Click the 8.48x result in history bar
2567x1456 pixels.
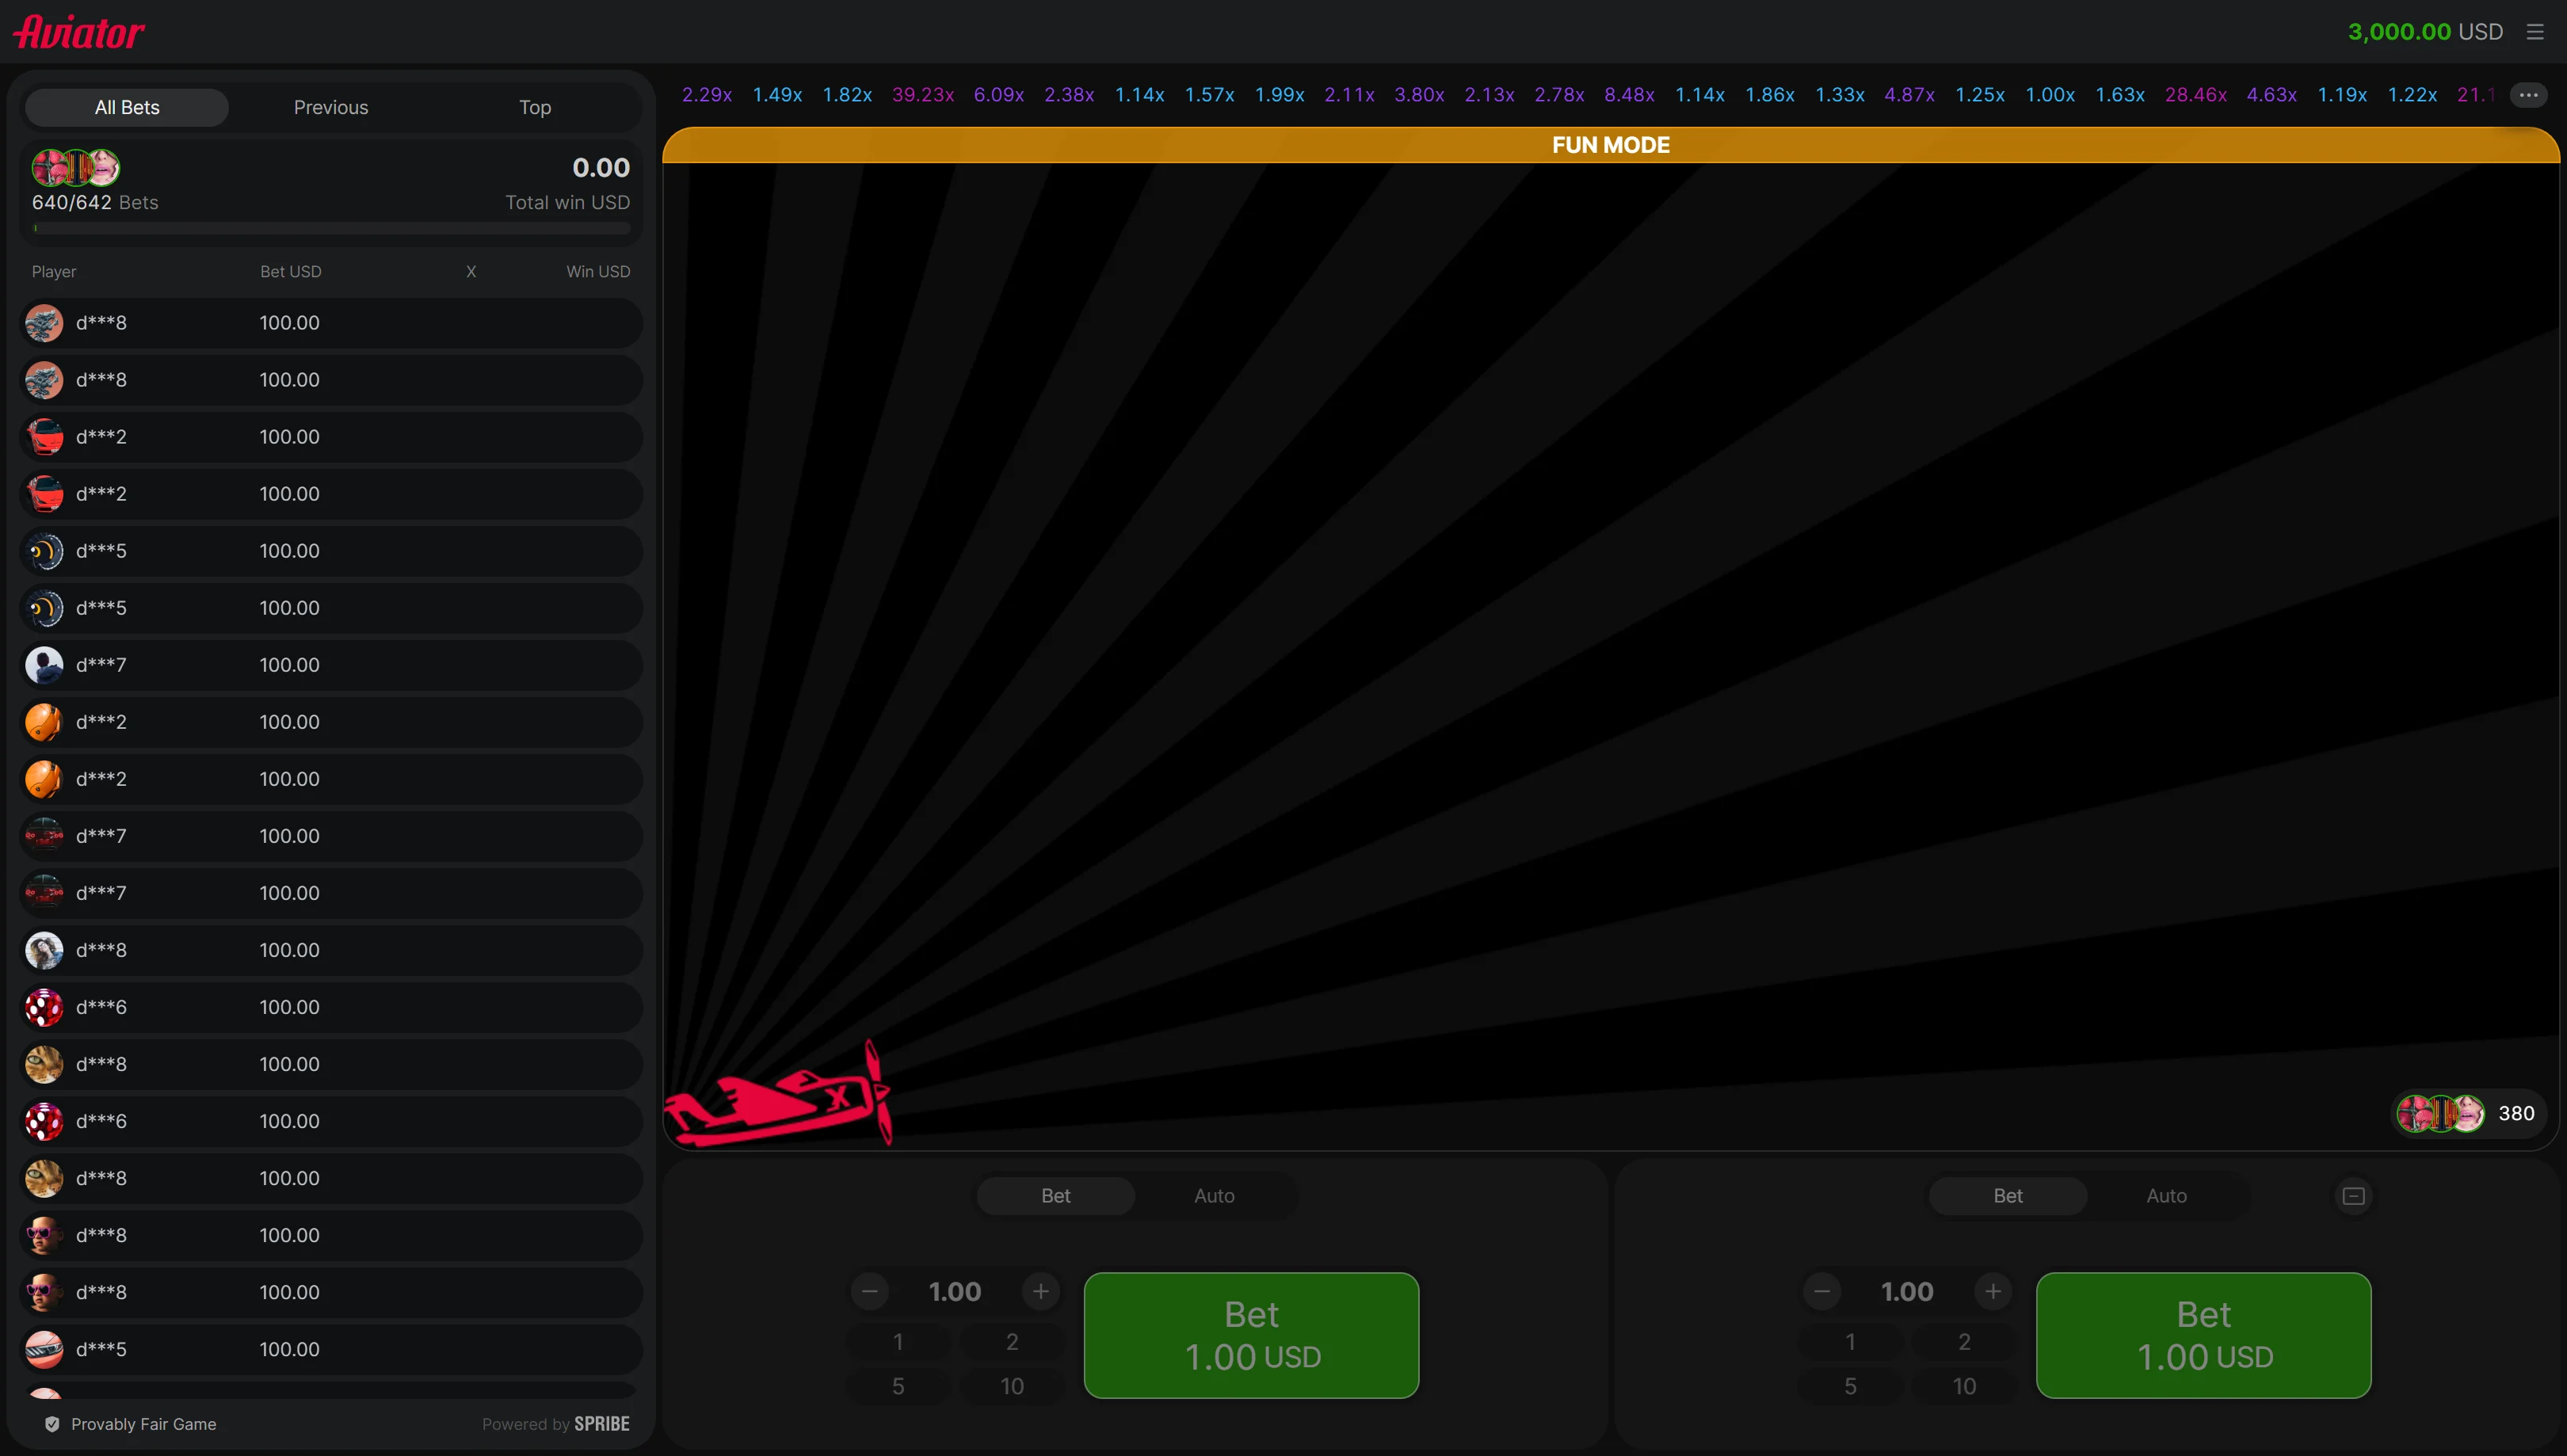[1629, 95]
